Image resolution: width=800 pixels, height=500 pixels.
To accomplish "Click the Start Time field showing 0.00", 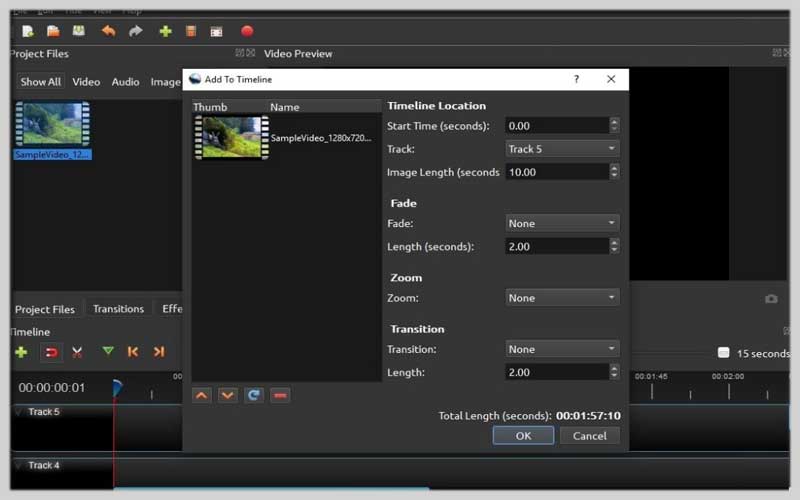I will tap(557, 126).
